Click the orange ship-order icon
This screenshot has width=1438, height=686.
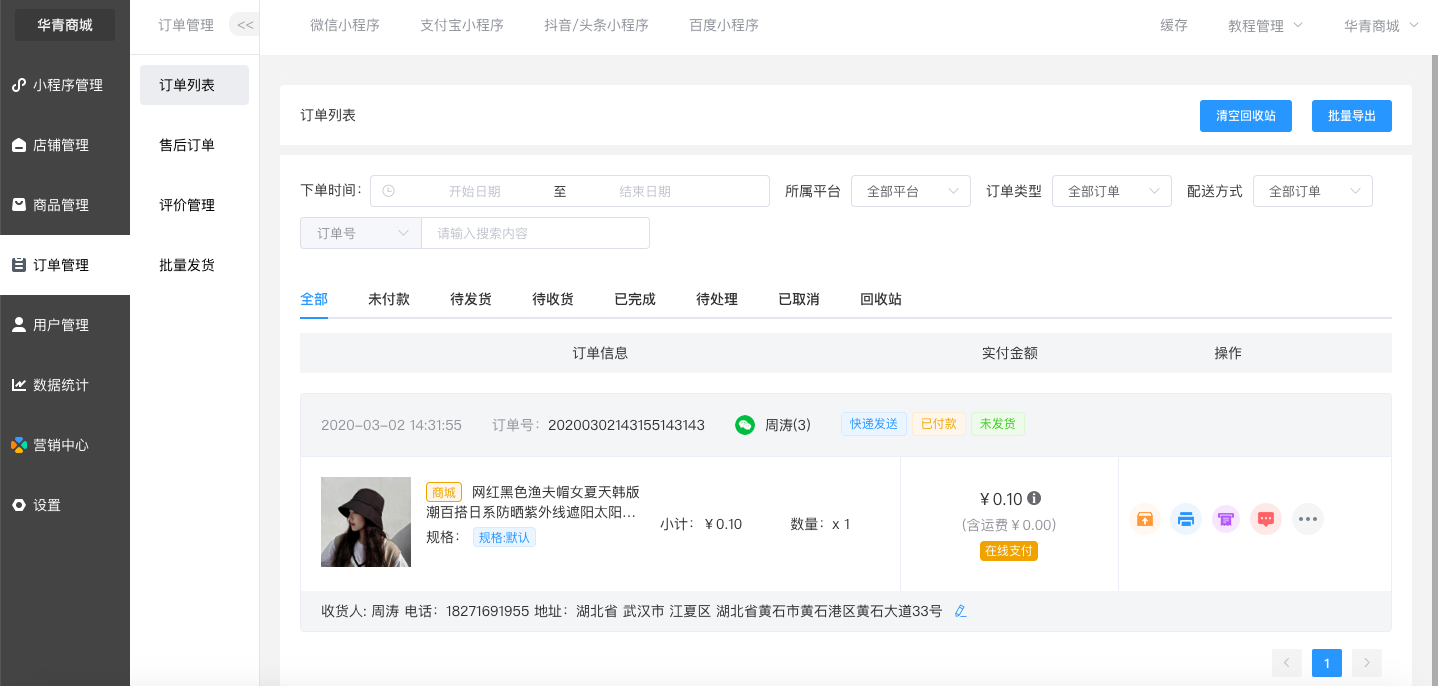point(1145,519)
